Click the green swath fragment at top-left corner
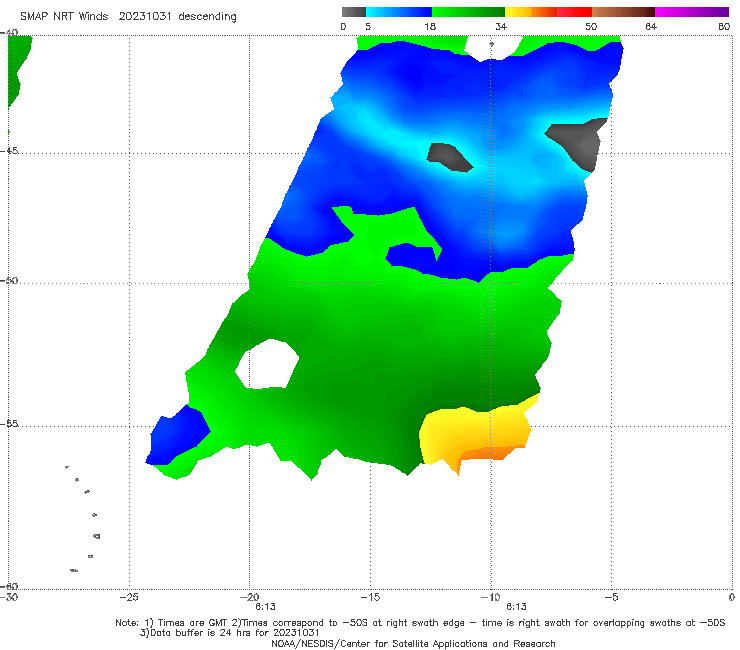 [19, 68]
